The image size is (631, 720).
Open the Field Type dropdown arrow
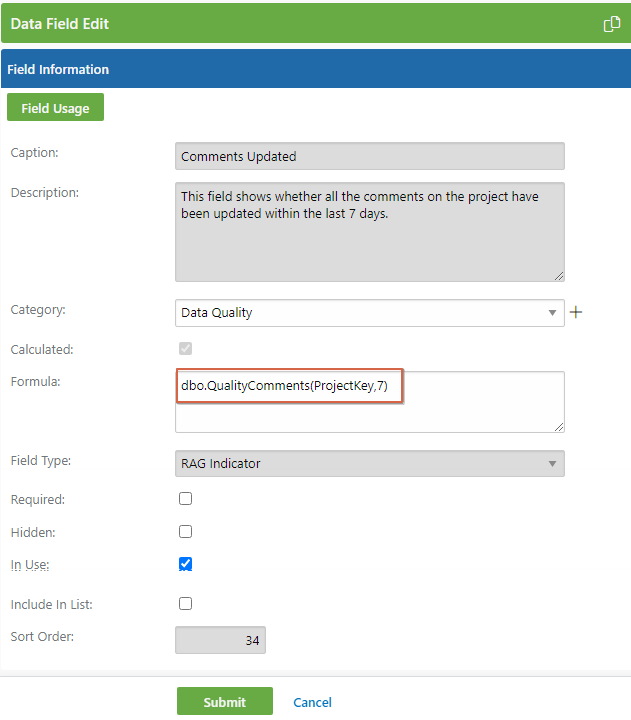(552, 464)
